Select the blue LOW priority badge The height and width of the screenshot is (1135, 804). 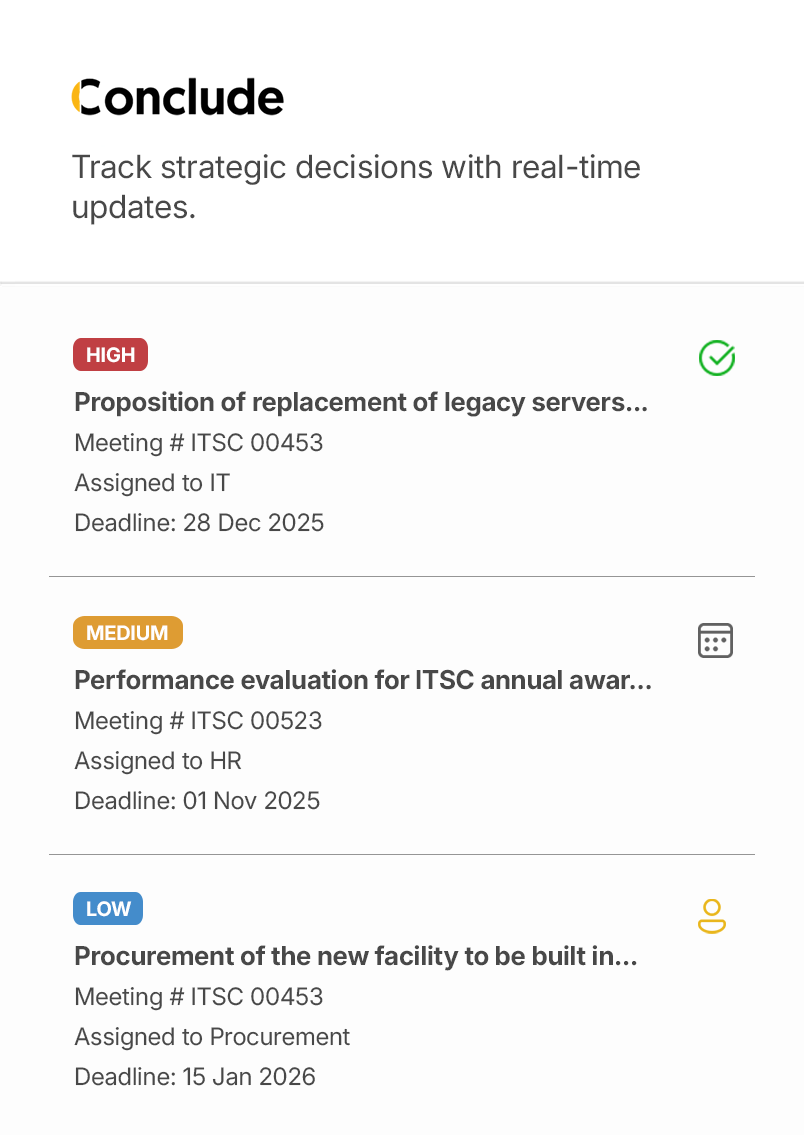108,908
